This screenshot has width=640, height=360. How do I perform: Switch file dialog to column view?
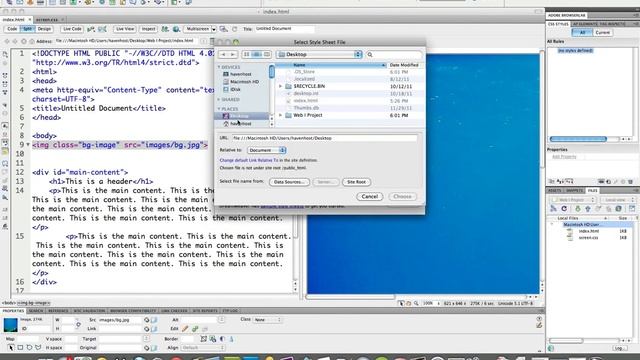[x=267, y=54]
